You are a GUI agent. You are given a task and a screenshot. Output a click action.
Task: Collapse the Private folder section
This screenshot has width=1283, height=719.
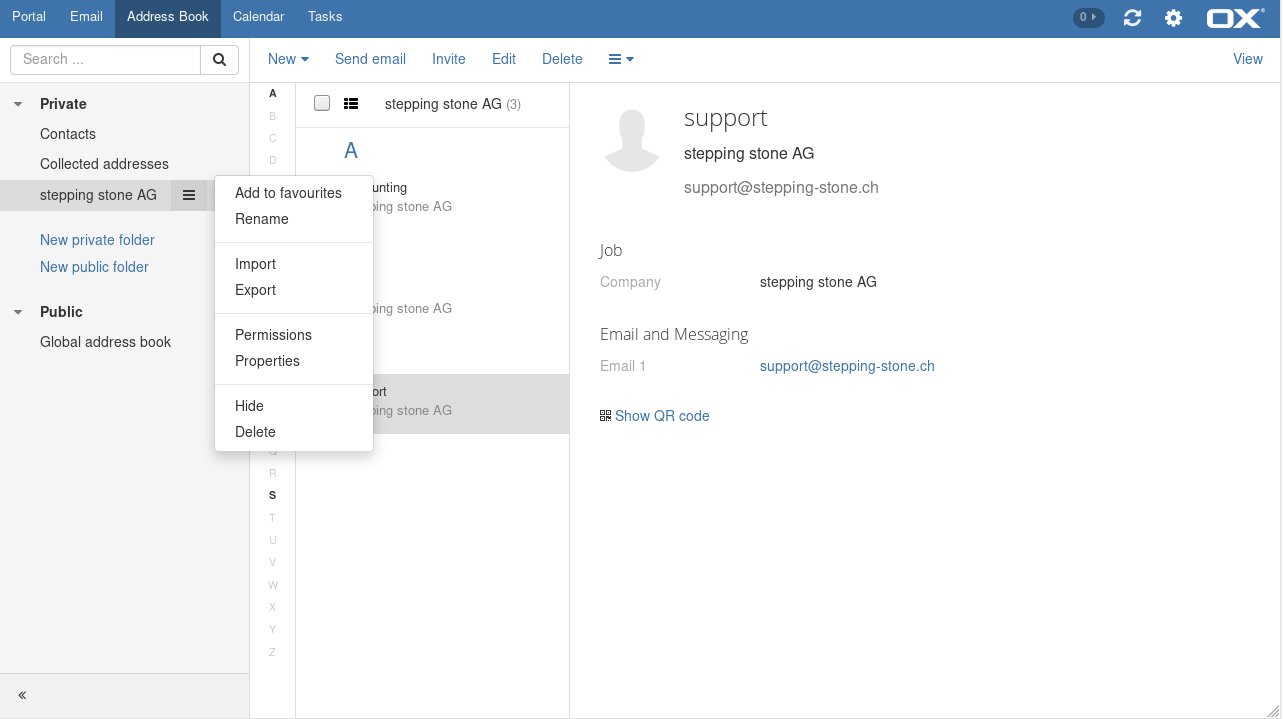[18, 104]
